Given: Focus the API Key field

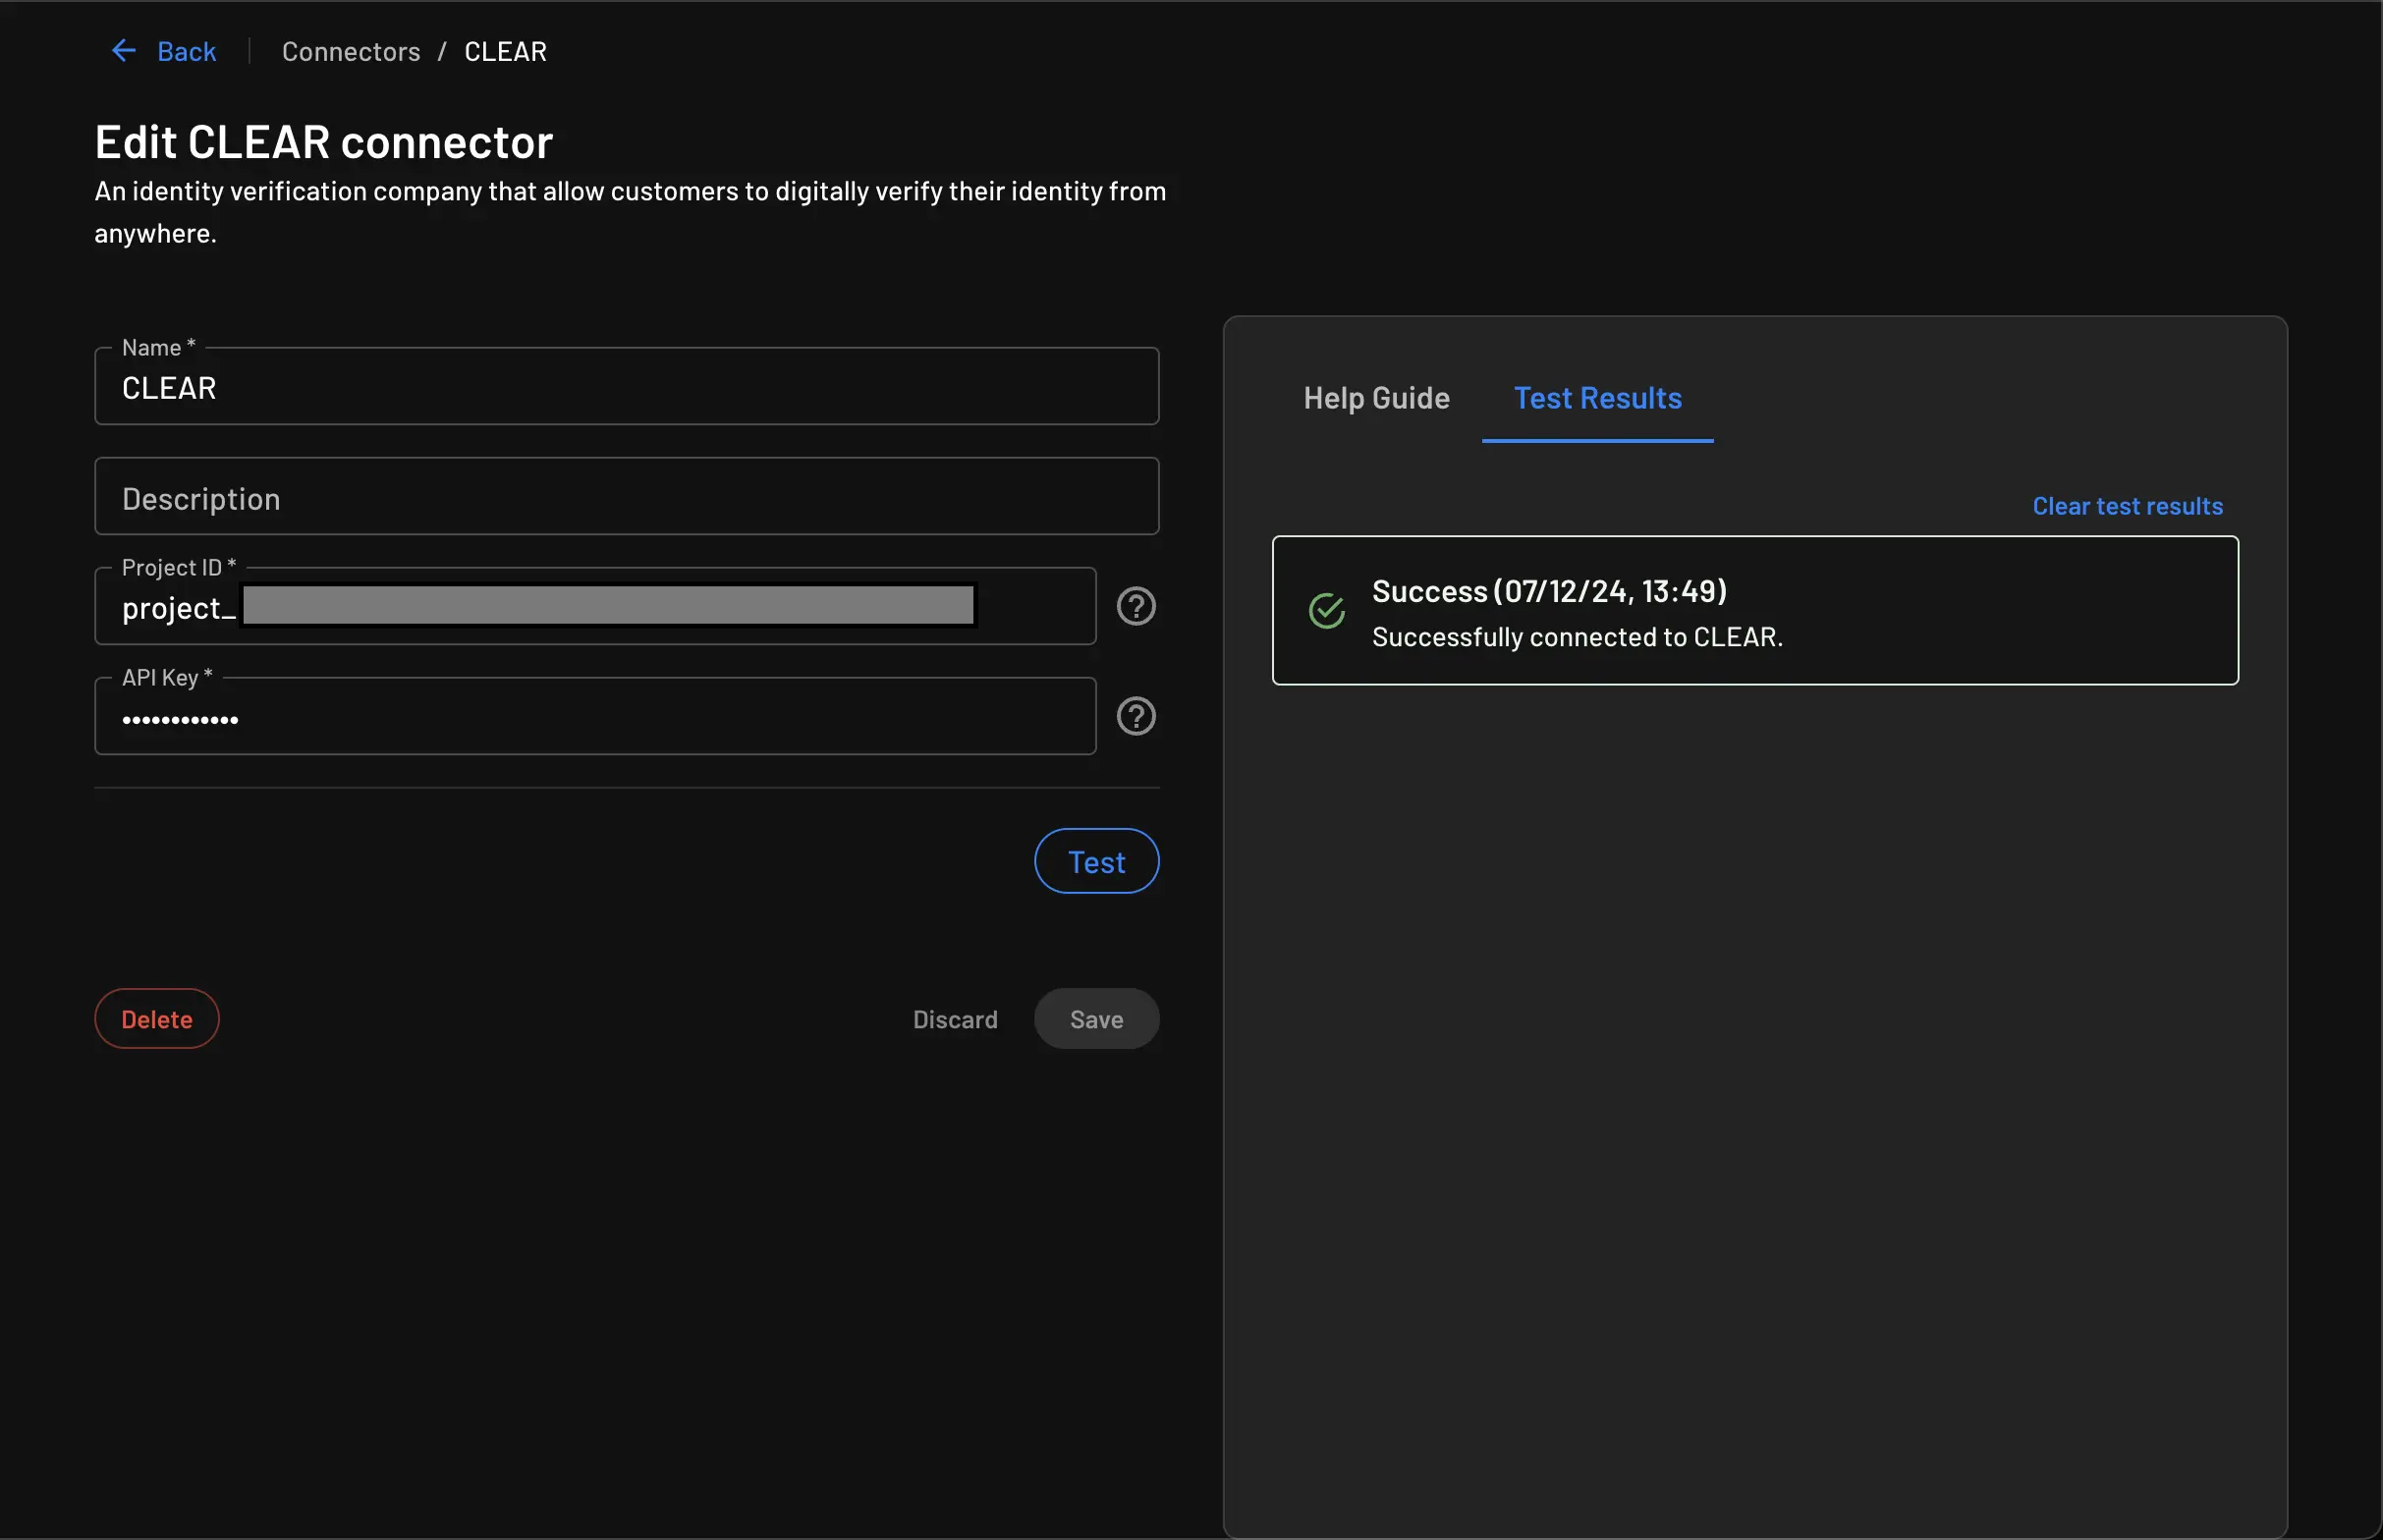Looking at the screenshot, I should click(x=595, y=717).
